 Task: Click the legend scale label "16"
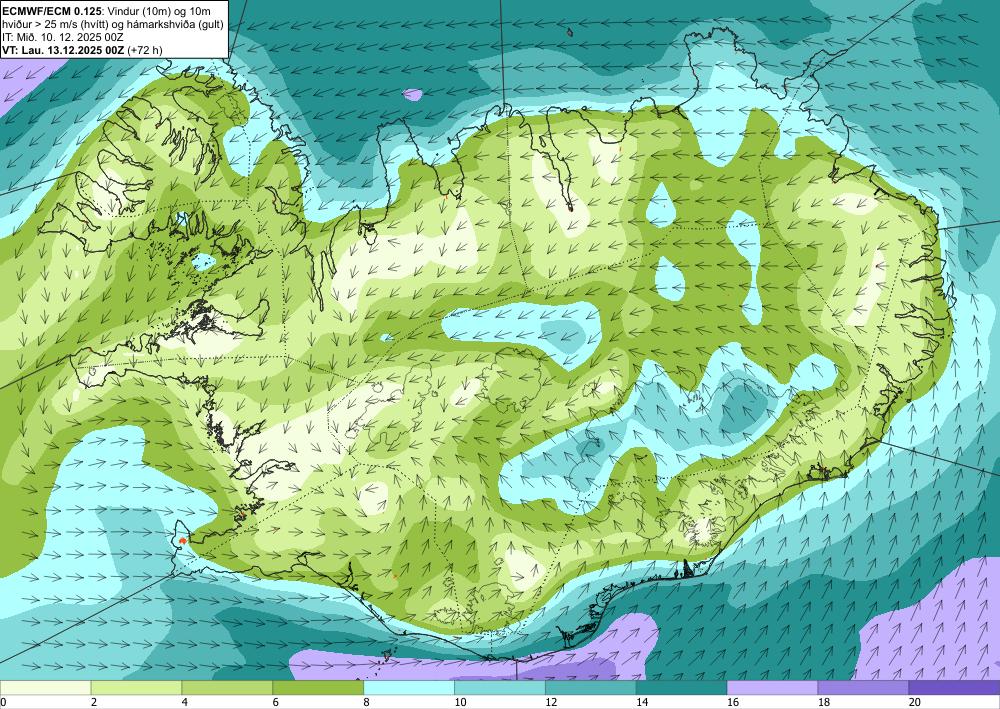pyautogui.click(x=733, y=703)
